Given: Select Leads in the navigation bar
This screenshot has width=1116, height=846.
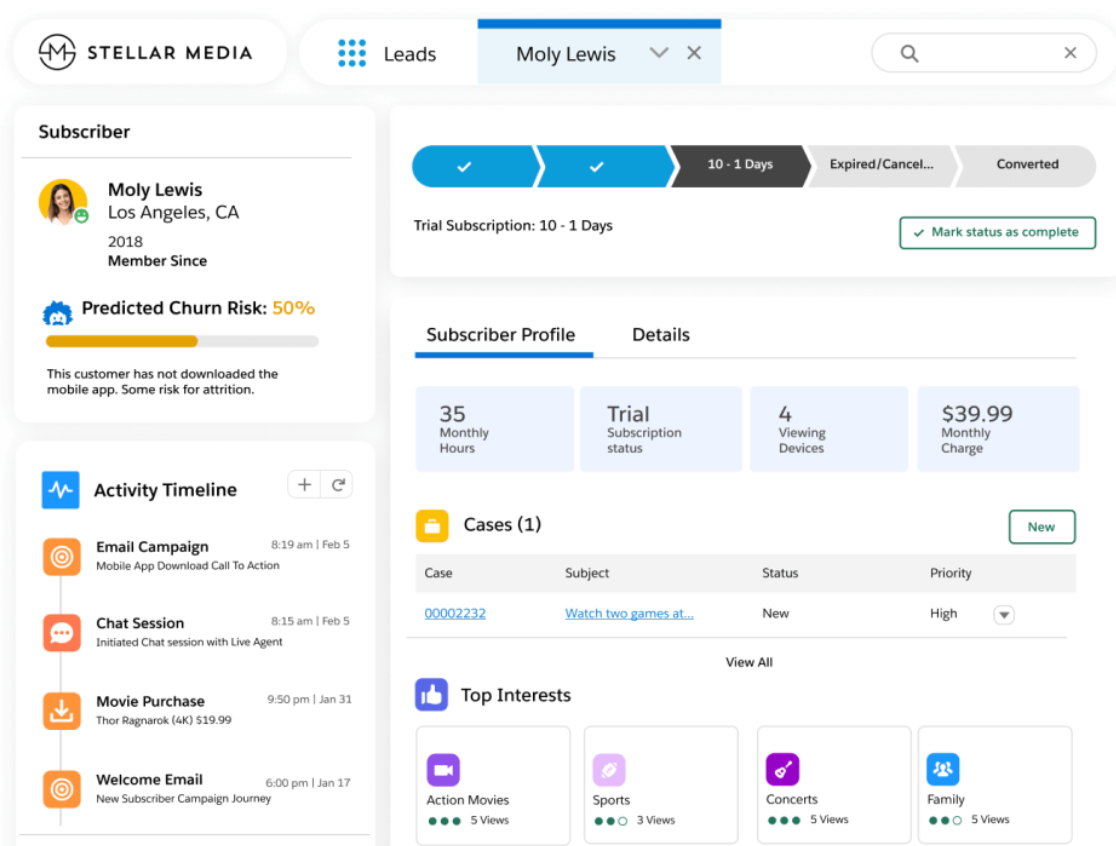Looking at the screenshot, I should click(410, 54).
